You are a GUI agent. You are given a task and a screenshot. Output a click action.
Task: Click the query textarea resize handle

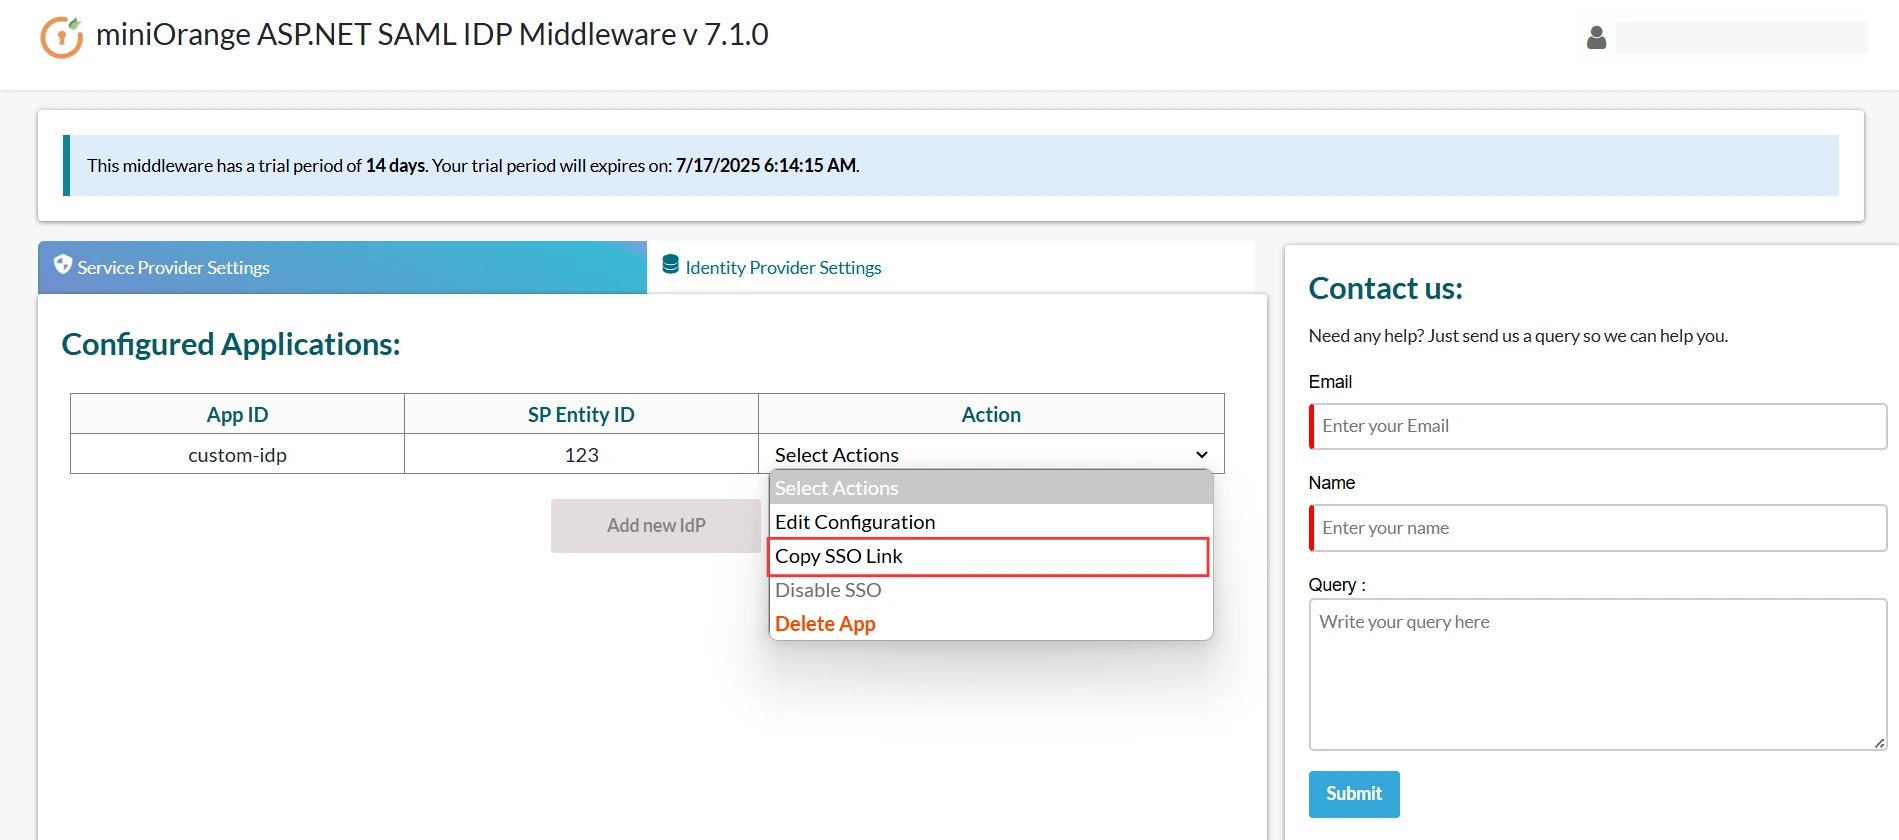click(x=1879, y=742)
